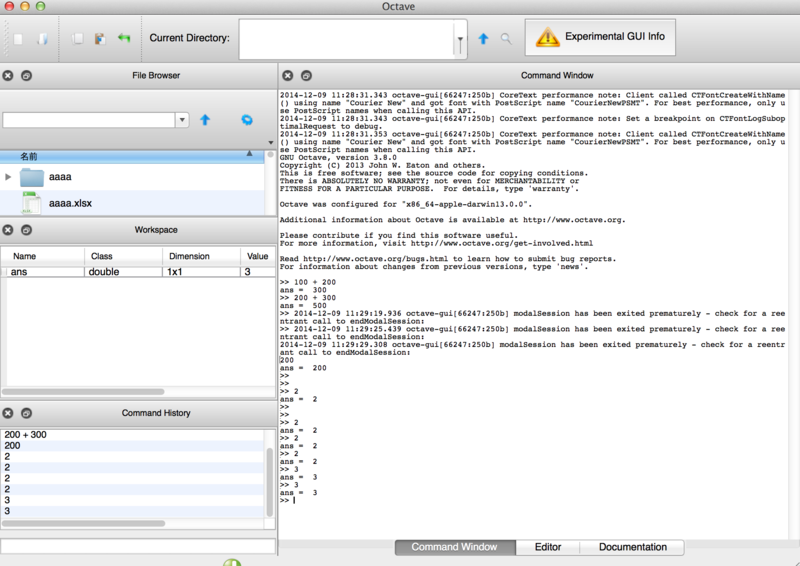Switch to the Command Window tab
The image size is (800, 566).
455,547
